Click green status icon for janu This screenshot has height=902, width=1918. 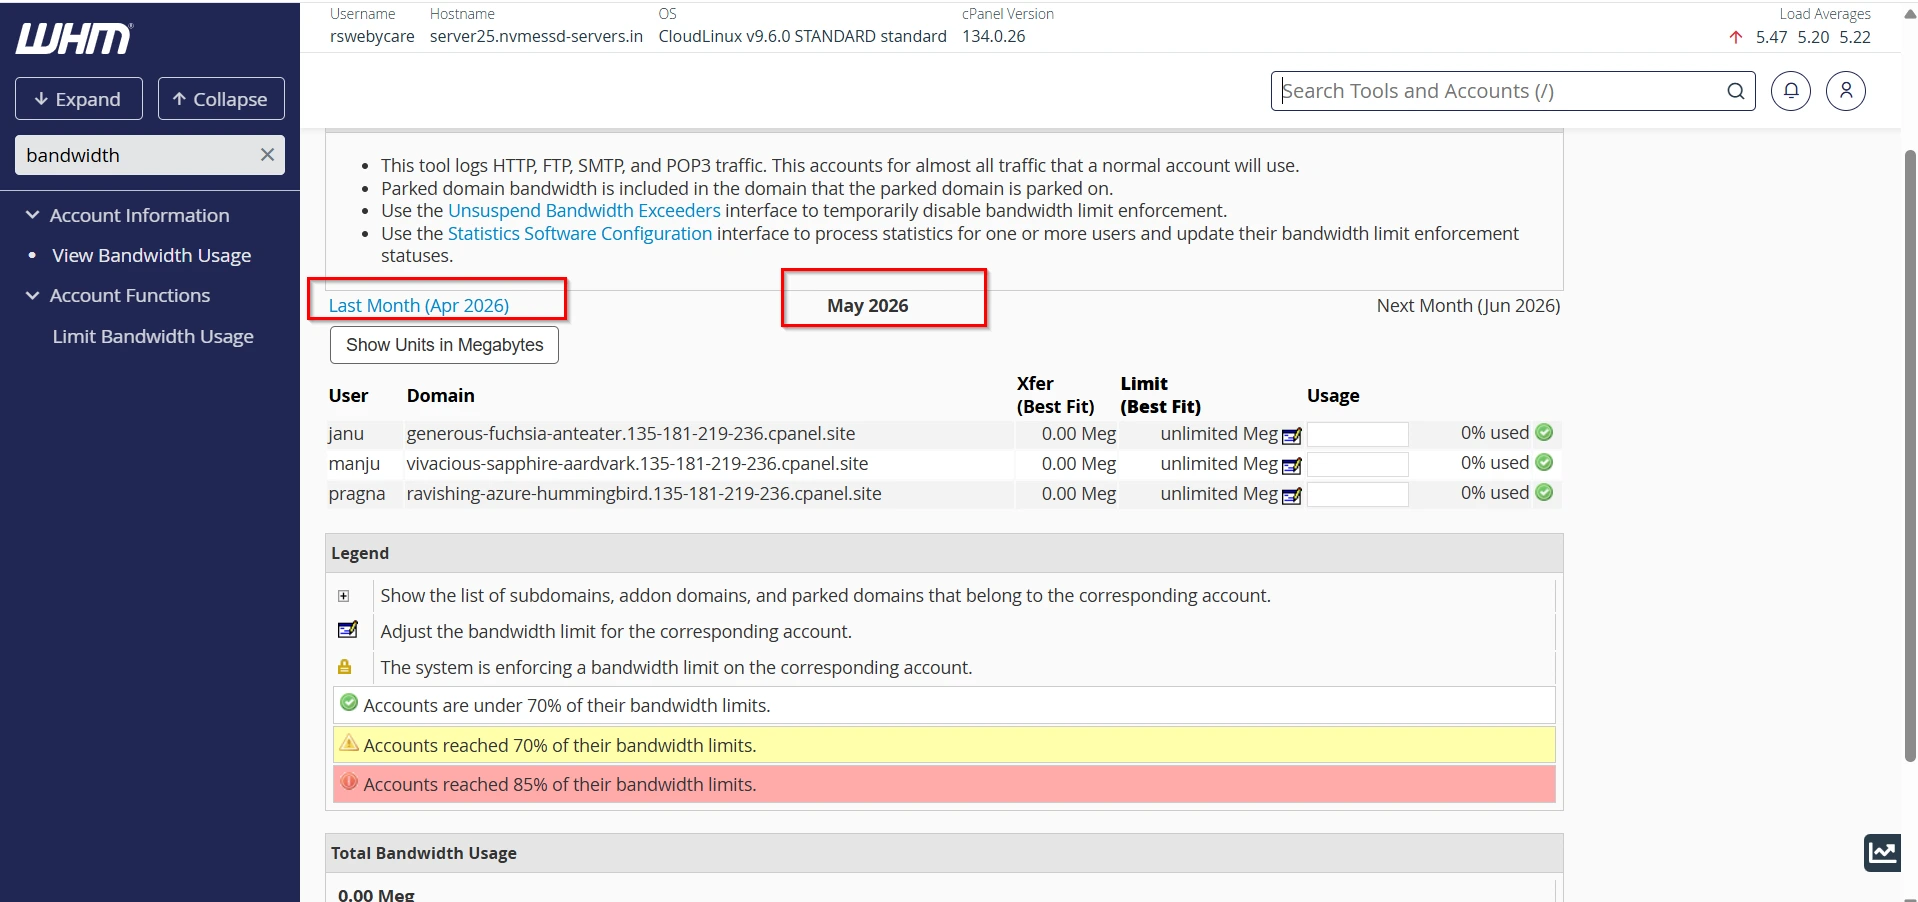click(1544, 432)
